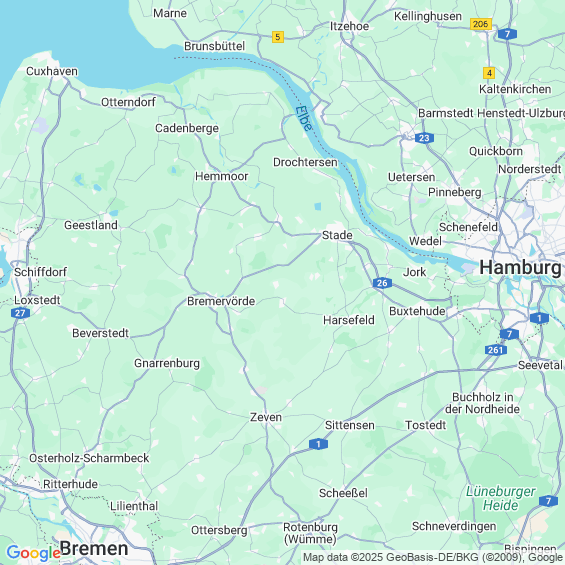This screenshot has width=565, height=565.
Task: Click the yellow B4 road shield
Action: (489, 73)
